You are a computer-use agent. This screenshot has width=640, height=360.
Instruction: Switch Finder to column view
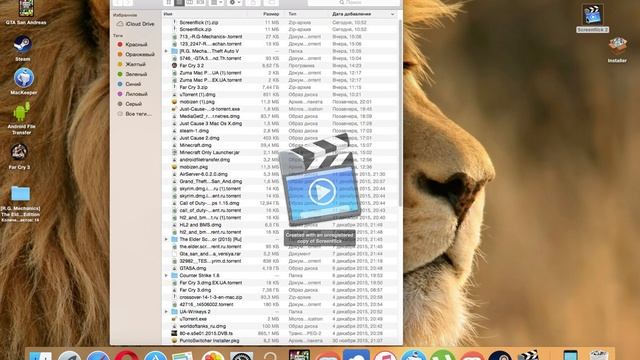[x=190, y=2]
